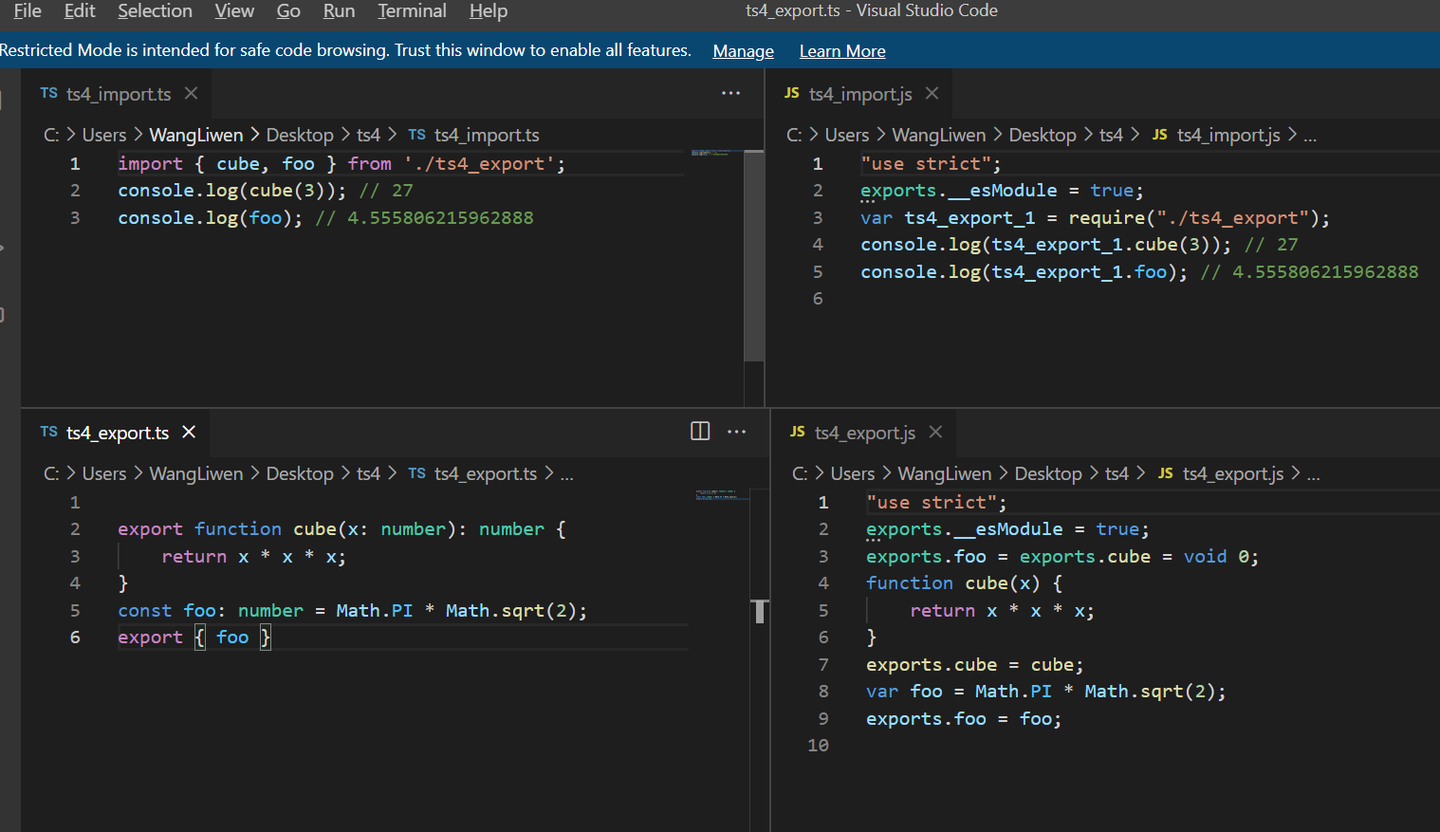
Task: Click minimap preview in ts4_export.ts editor
Action: pos(716,495)
